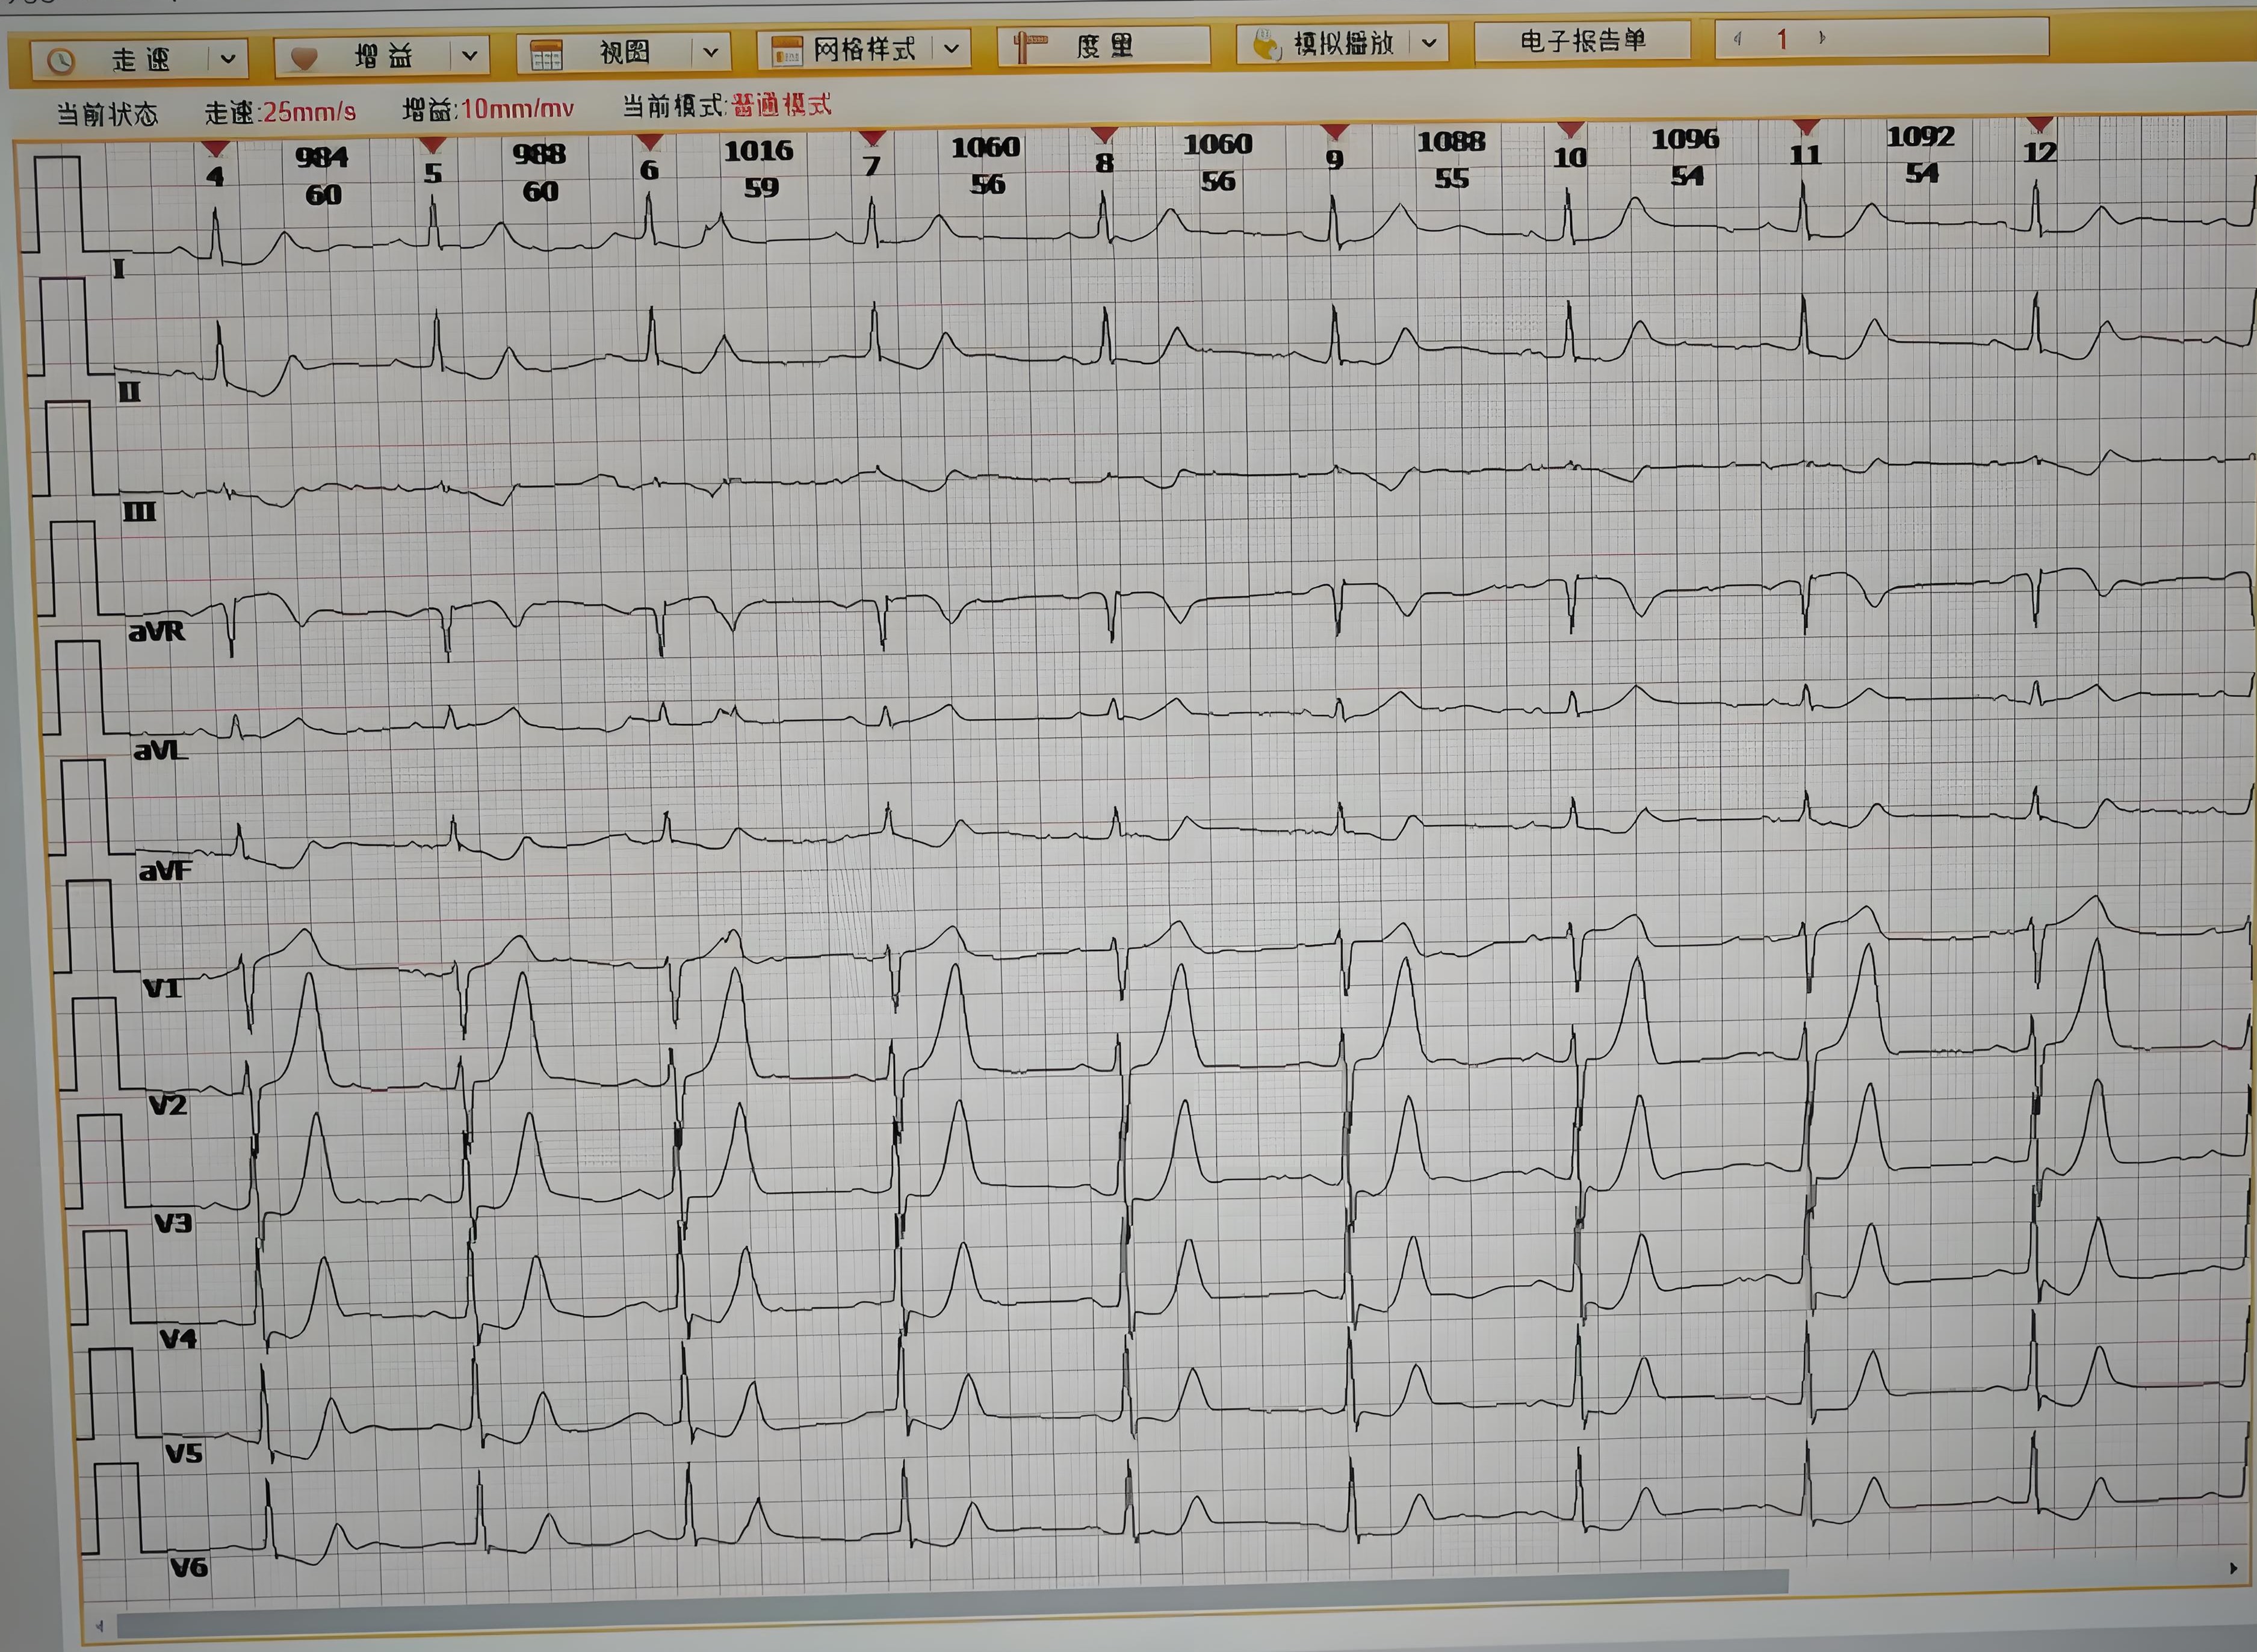The image size is (2257, 1652).
Task: Click the 度量 measurement button label
Action: click(1104, 46)
